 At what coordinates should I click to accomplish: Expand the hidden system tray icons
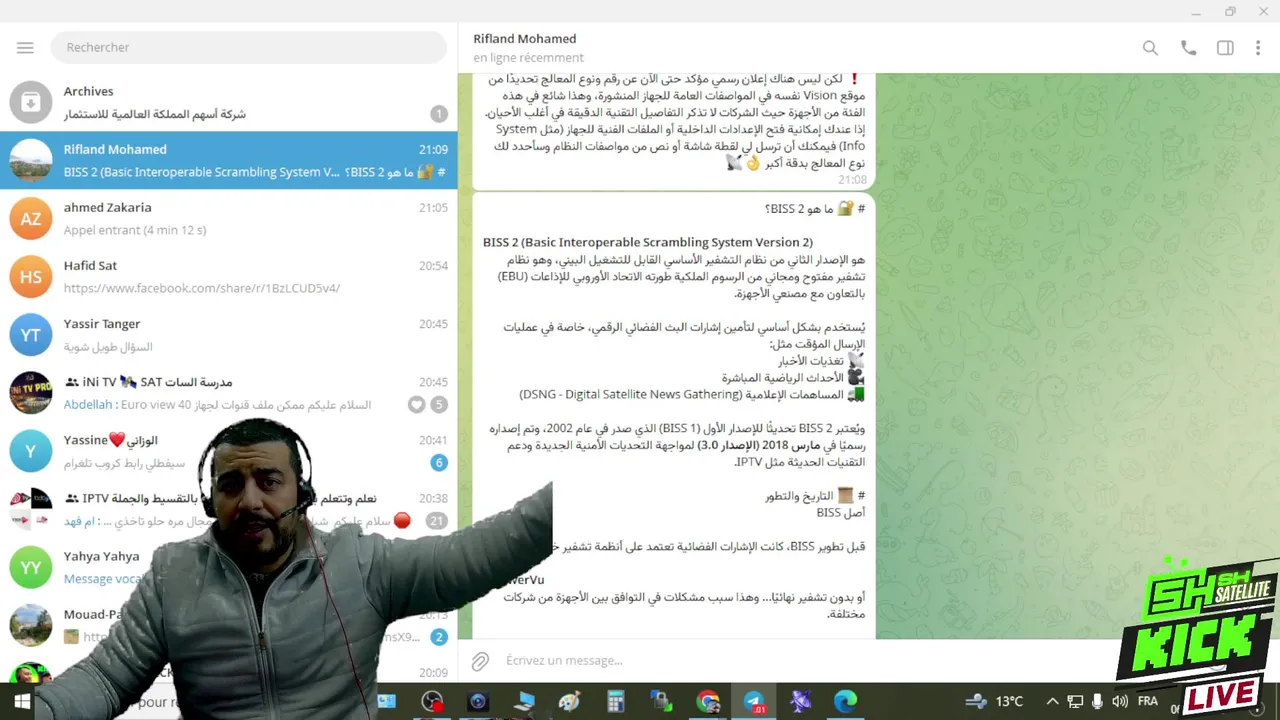point(1052,701)
